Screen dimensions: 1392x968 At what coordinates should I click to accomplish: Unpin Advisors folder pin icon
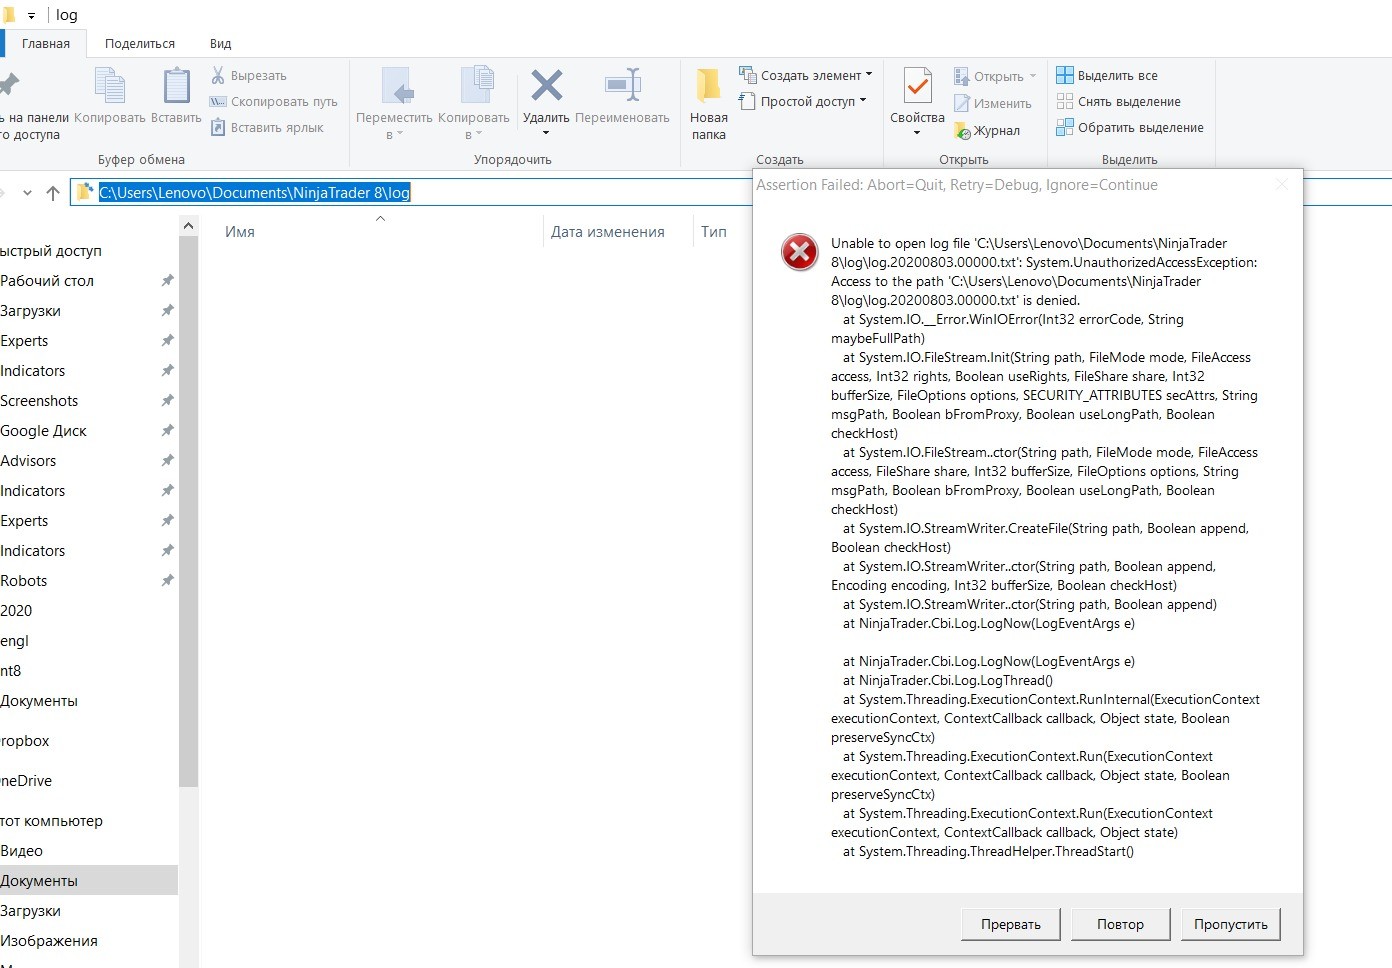[167, 460]
